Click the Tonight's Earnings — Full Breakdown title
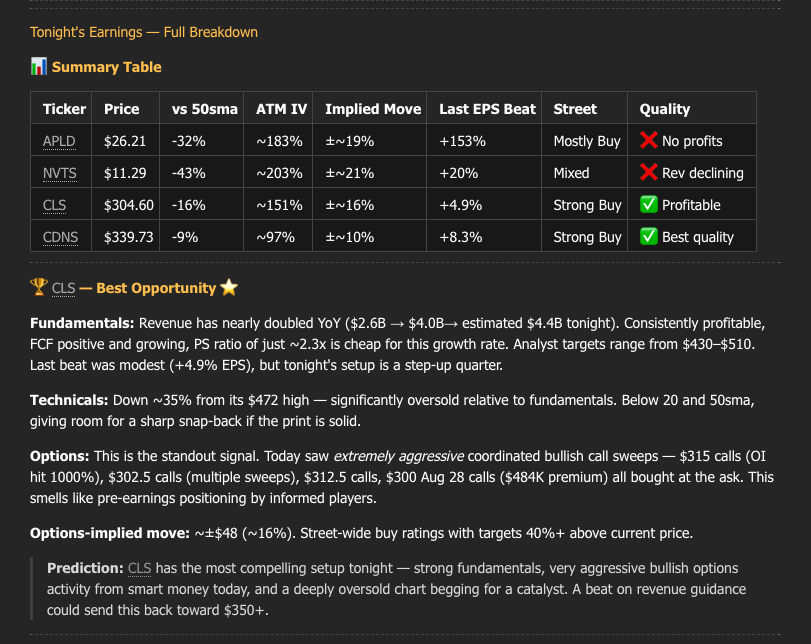Screen dimensions: 811x644 (144, 32)
